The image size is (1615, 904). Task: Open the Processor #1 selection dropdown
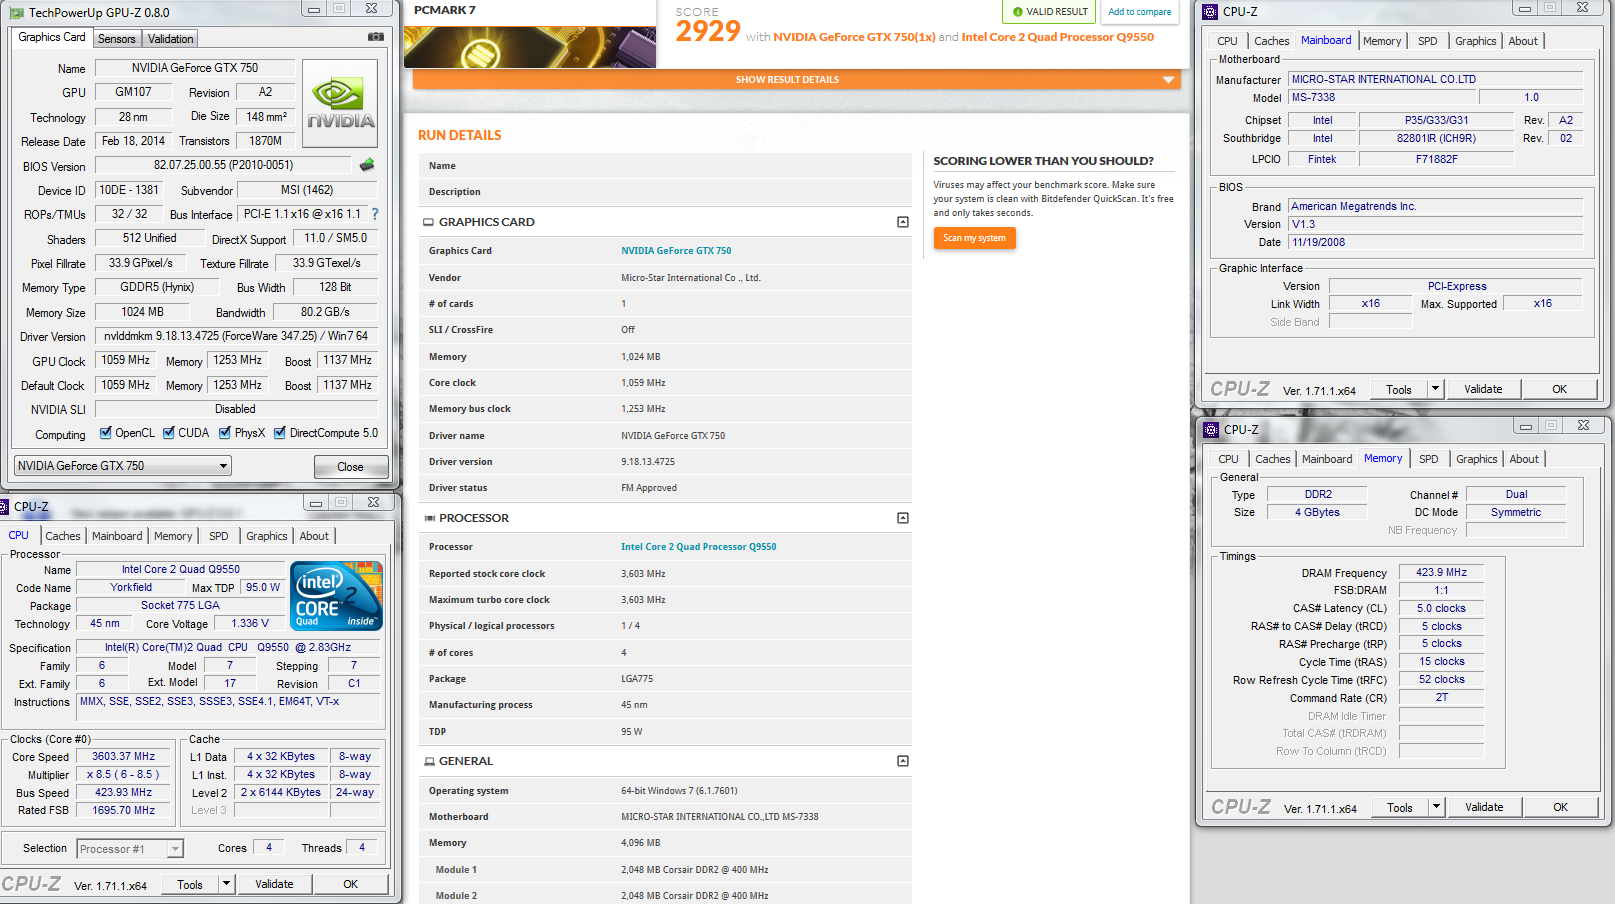[130, 849]
